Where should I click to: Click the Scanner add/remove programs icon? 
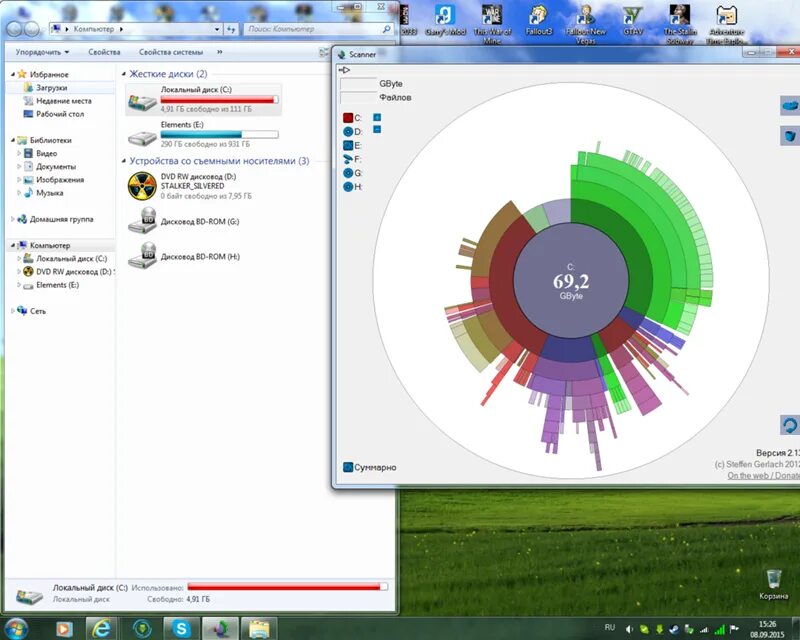[x=790, y=106]
